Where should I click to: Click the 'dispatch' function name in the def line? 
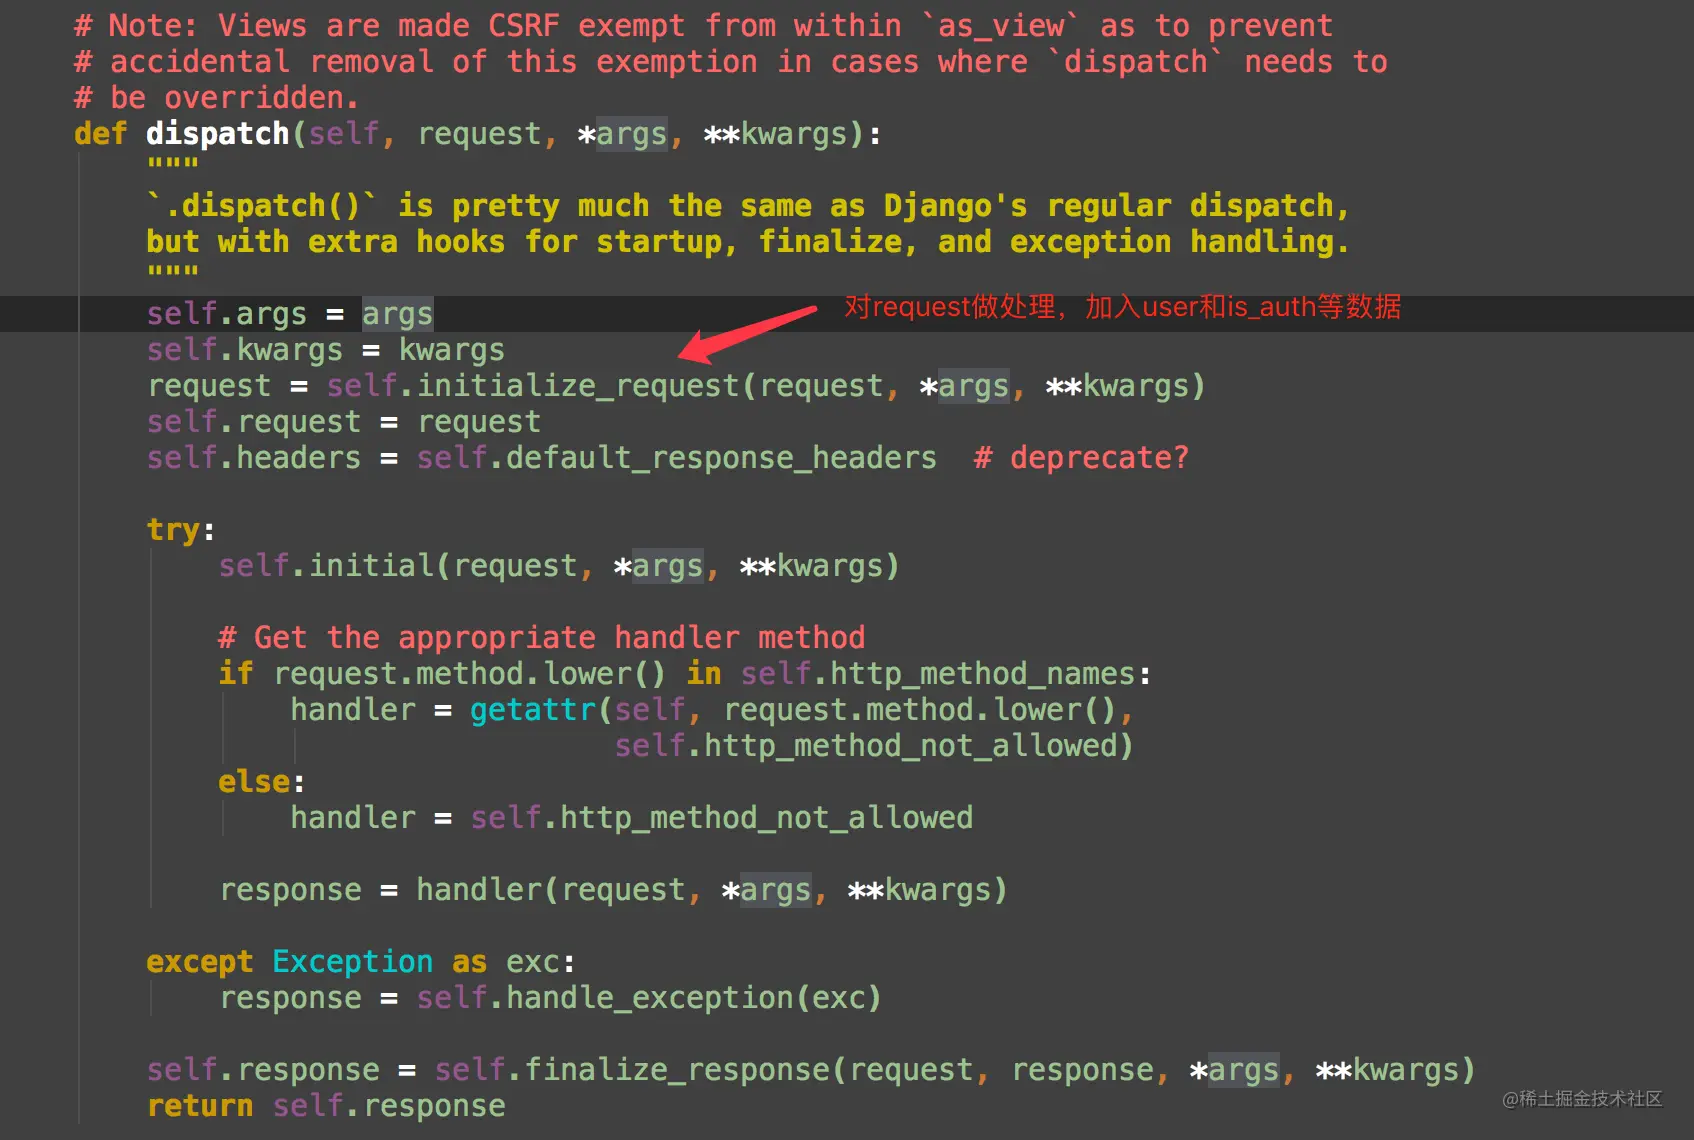(217, 133)
